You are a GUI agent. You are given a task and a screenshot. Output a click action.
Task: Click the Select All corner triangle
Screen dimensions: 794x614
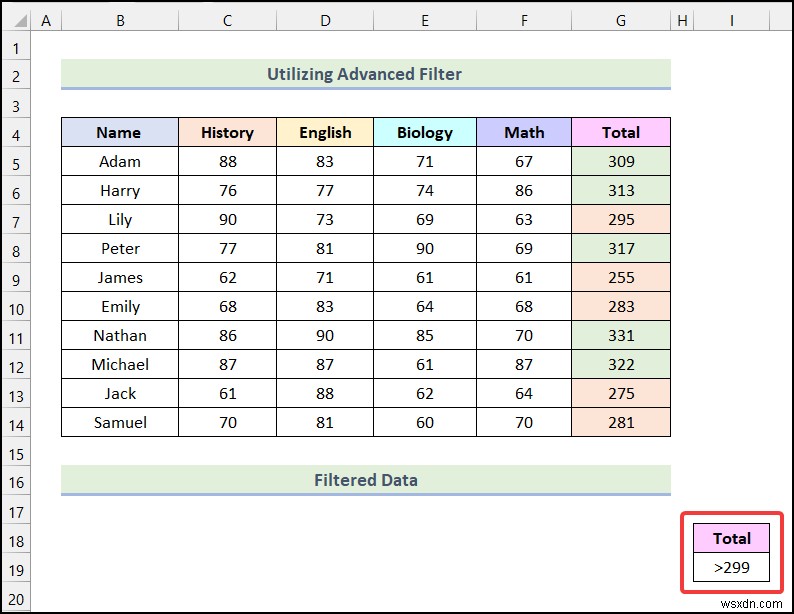pos(20,21)
